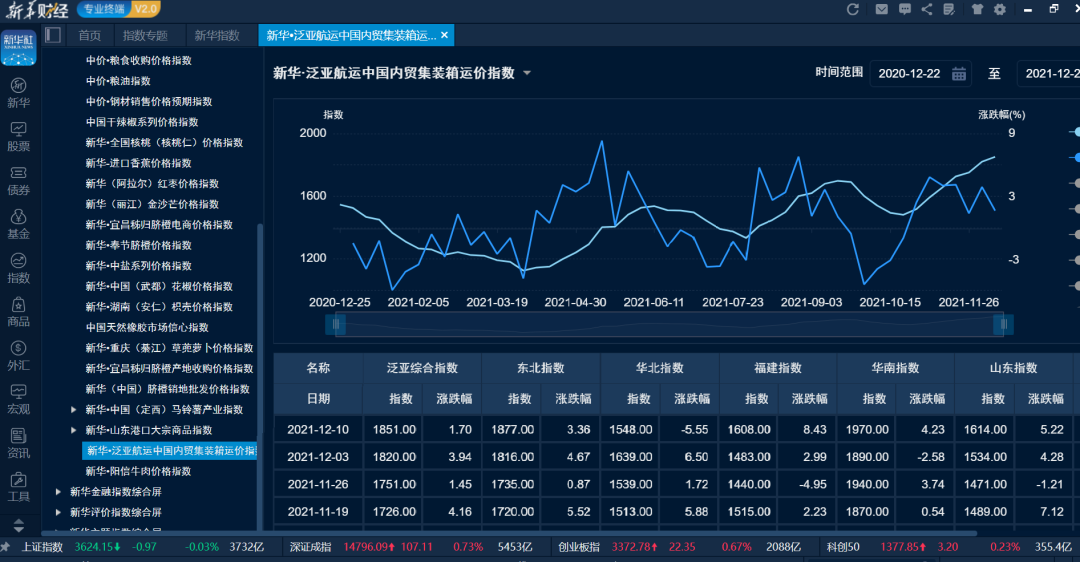The width and height of the screenshot is (1080, 562).
Task: Click the 新华社 logo in sidebar
Action: [19, 48]
